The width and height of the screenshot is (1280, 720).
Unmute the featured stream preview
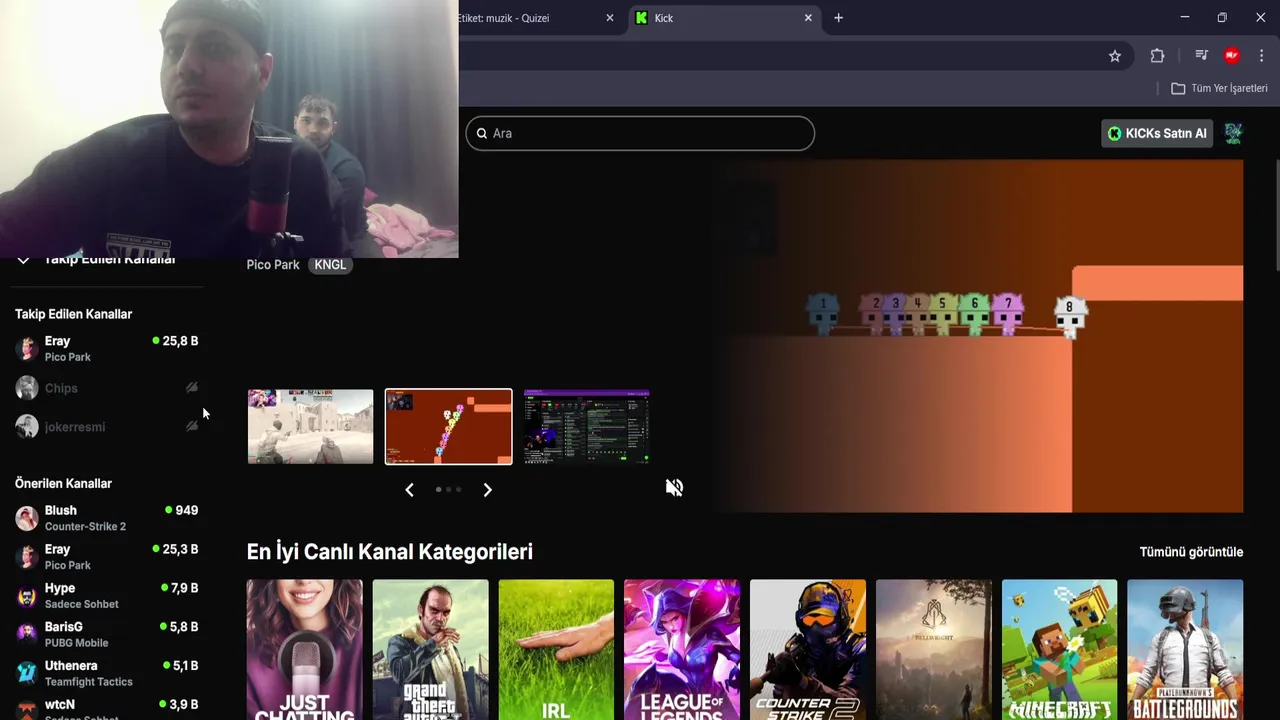point(675,487)
